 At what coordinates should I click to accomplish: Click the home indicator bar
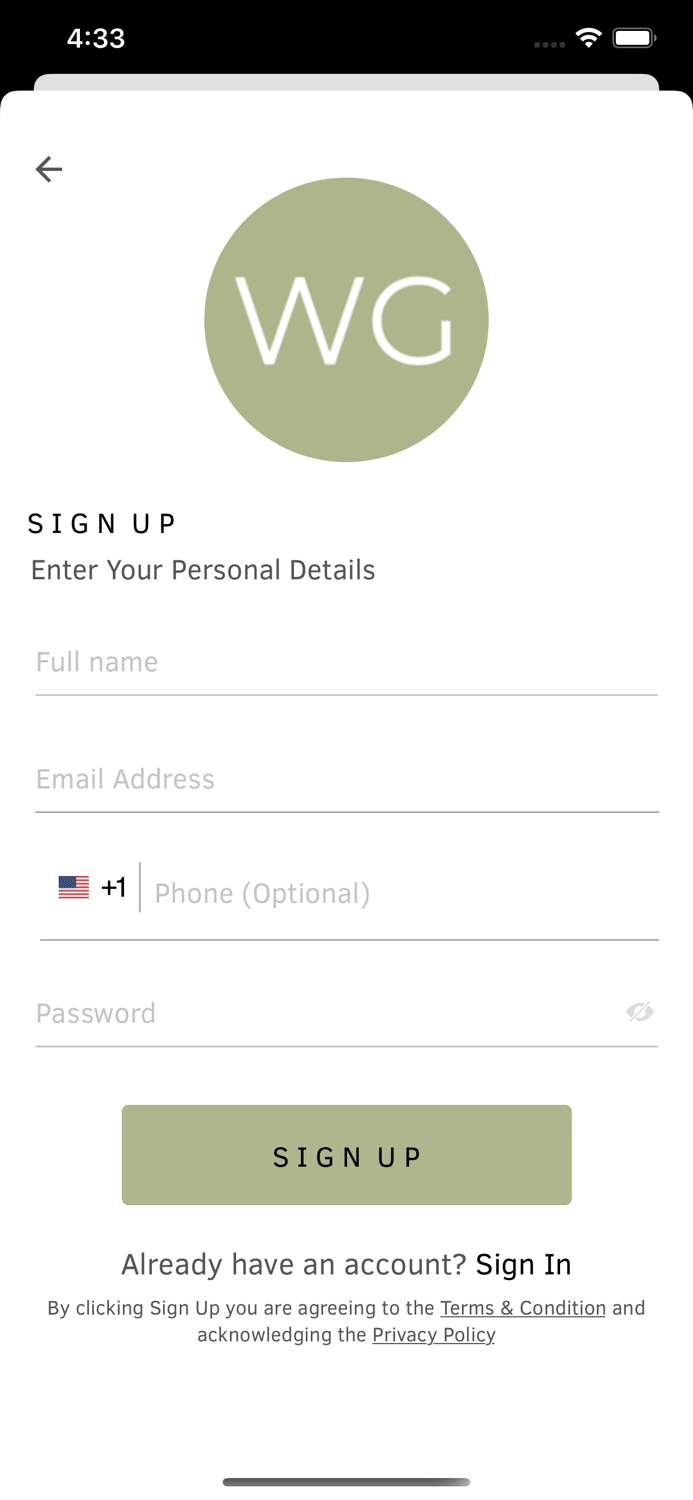(x=346, y=1482)
